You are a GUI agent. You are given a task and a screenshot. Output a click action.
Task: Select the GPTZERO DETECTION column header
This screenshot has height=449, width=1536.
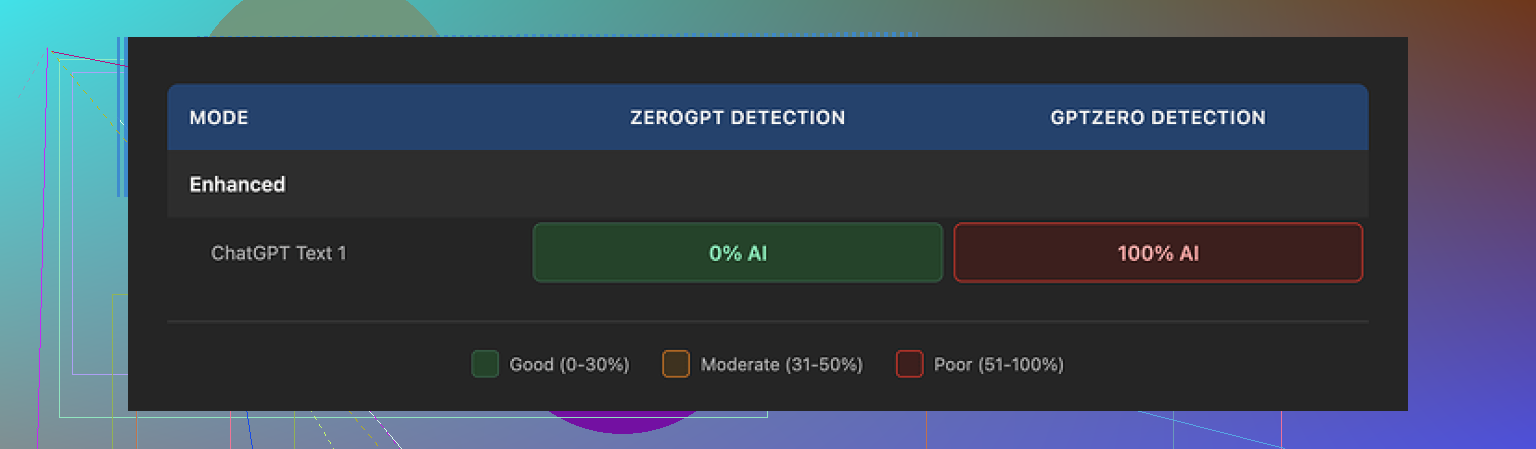(1158, 118)
